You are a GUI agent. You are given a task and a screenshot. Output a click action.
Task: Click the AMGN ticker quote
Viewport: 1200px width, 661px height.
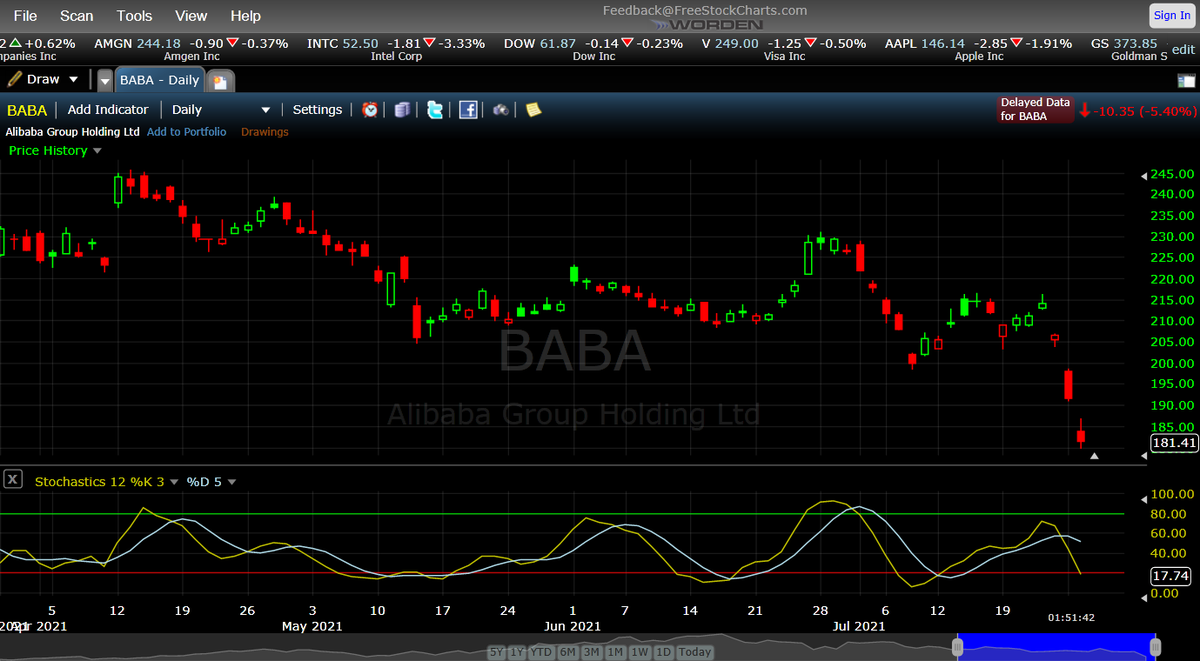(190, 50)
